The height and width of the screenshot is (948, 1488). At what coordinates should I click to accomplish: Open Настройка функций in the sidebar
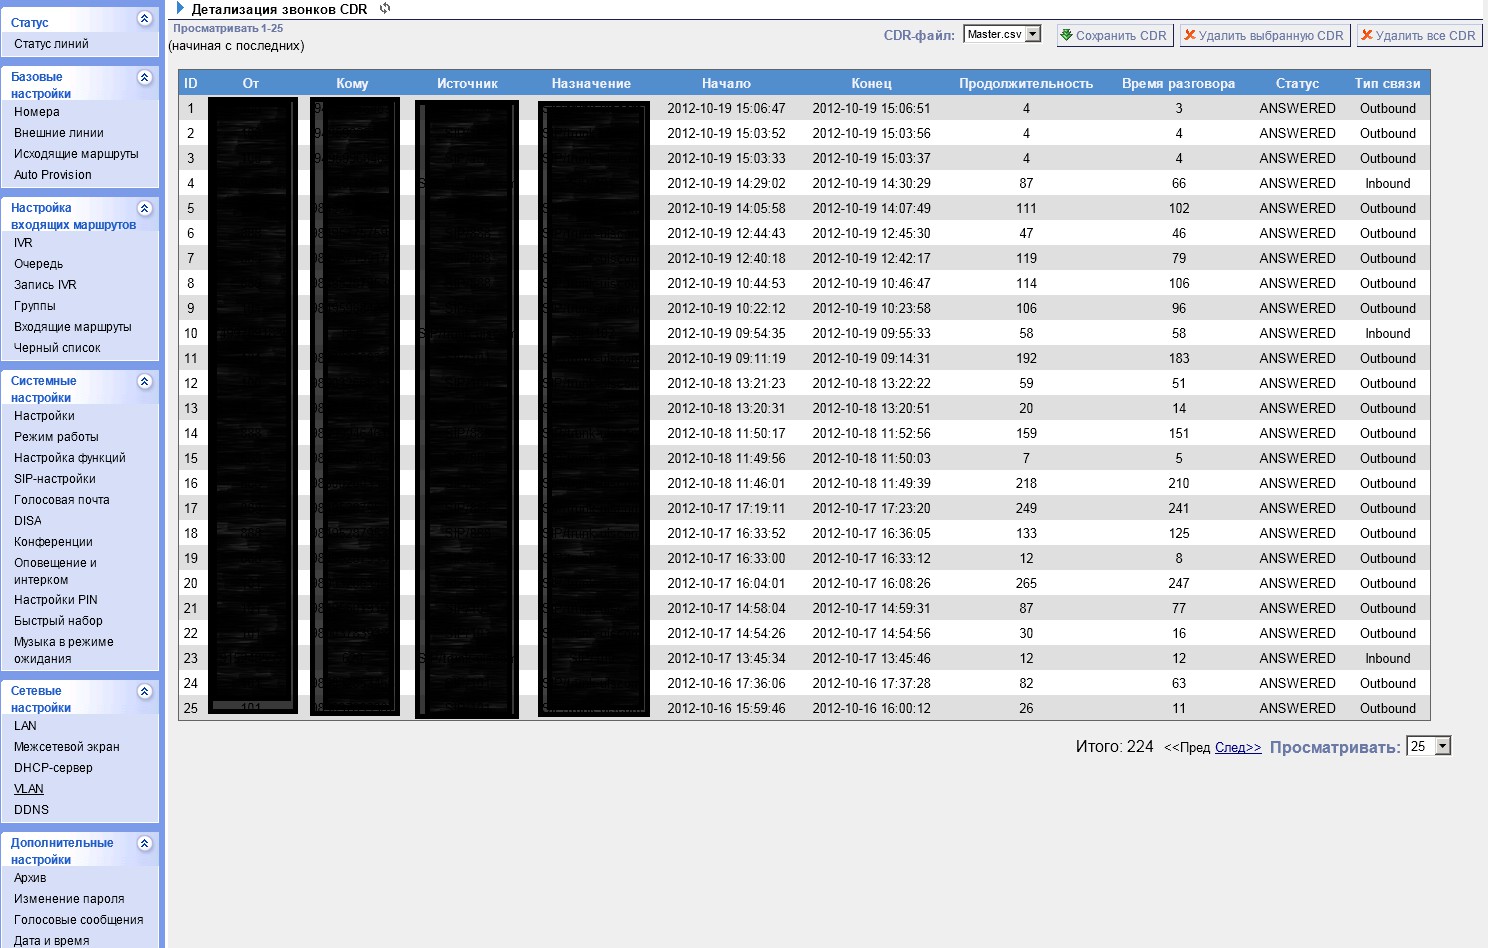coord(70,458)
